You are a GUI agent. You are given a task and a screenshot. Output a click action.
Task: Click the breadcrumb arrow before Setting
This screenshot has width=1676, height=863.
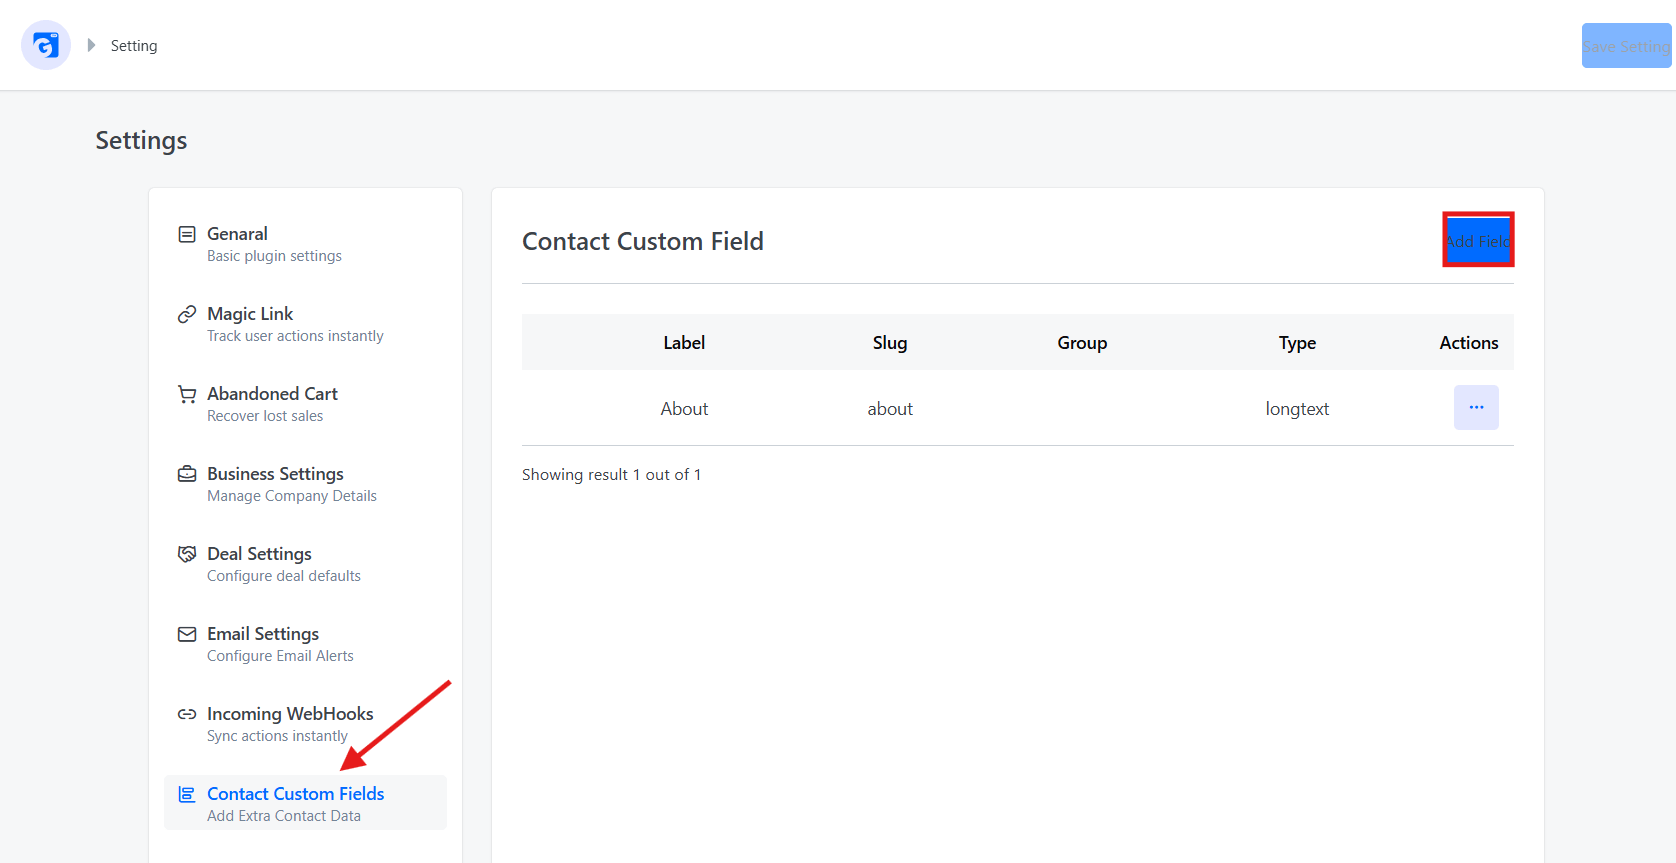pyautogui.click(x=91, y=45)
